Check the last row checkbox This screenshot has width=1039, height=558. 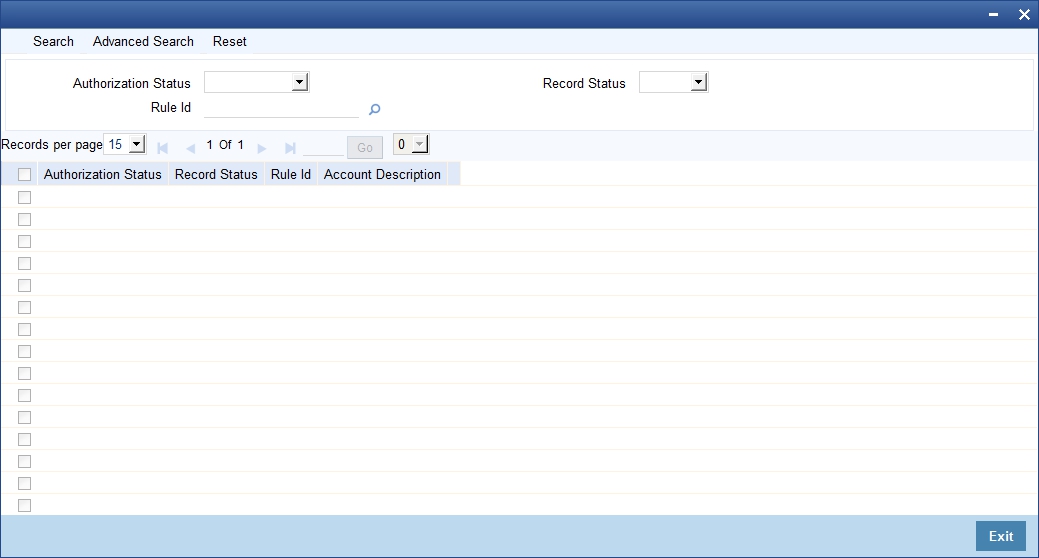(x=25, y=506)
